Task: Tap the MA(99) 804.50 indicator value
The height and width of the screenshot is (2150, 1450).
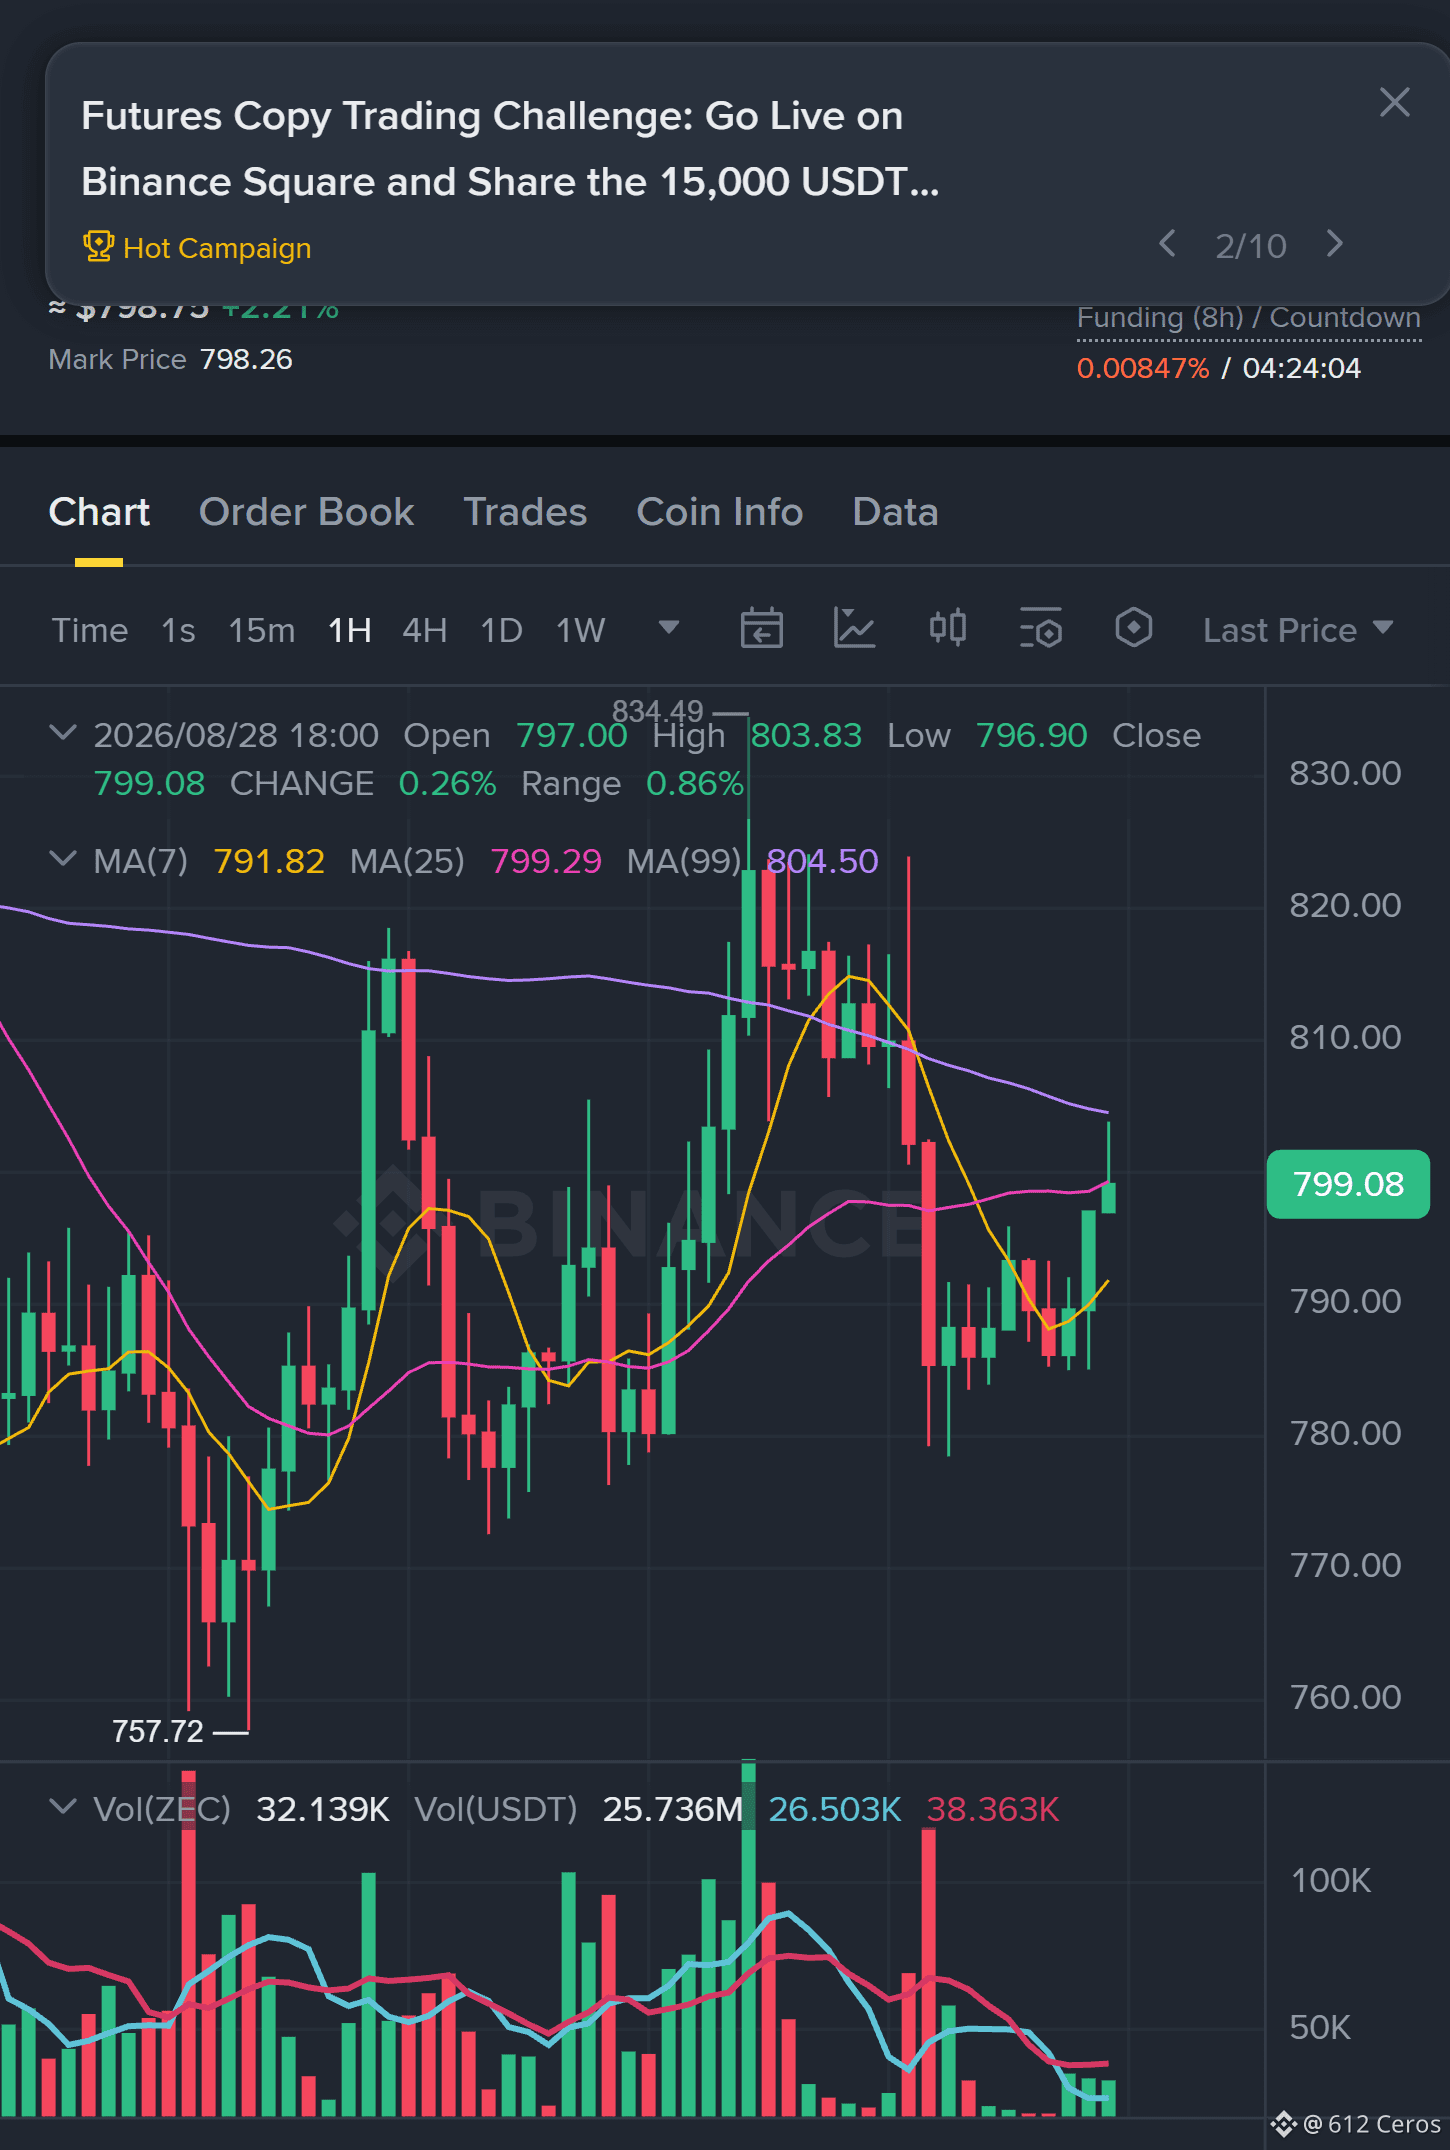Action: (822, 861)
